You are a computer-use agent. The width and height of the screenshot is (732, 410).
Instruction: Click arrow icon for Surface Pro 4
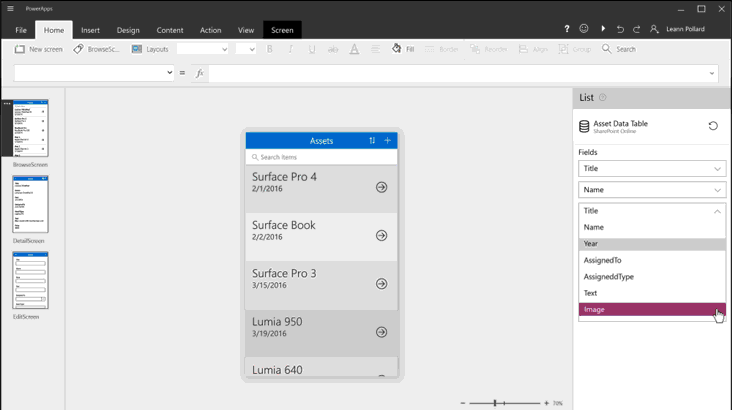click(381, 187)
